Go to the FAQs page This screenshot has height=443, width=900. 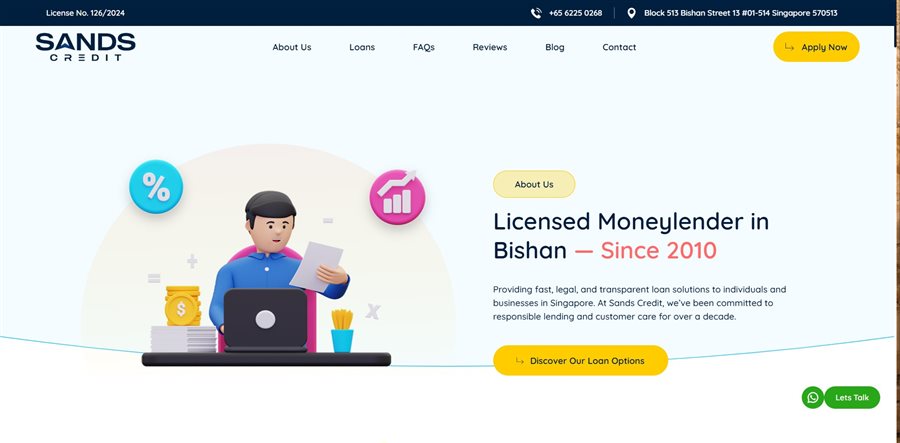coord(424,47)
